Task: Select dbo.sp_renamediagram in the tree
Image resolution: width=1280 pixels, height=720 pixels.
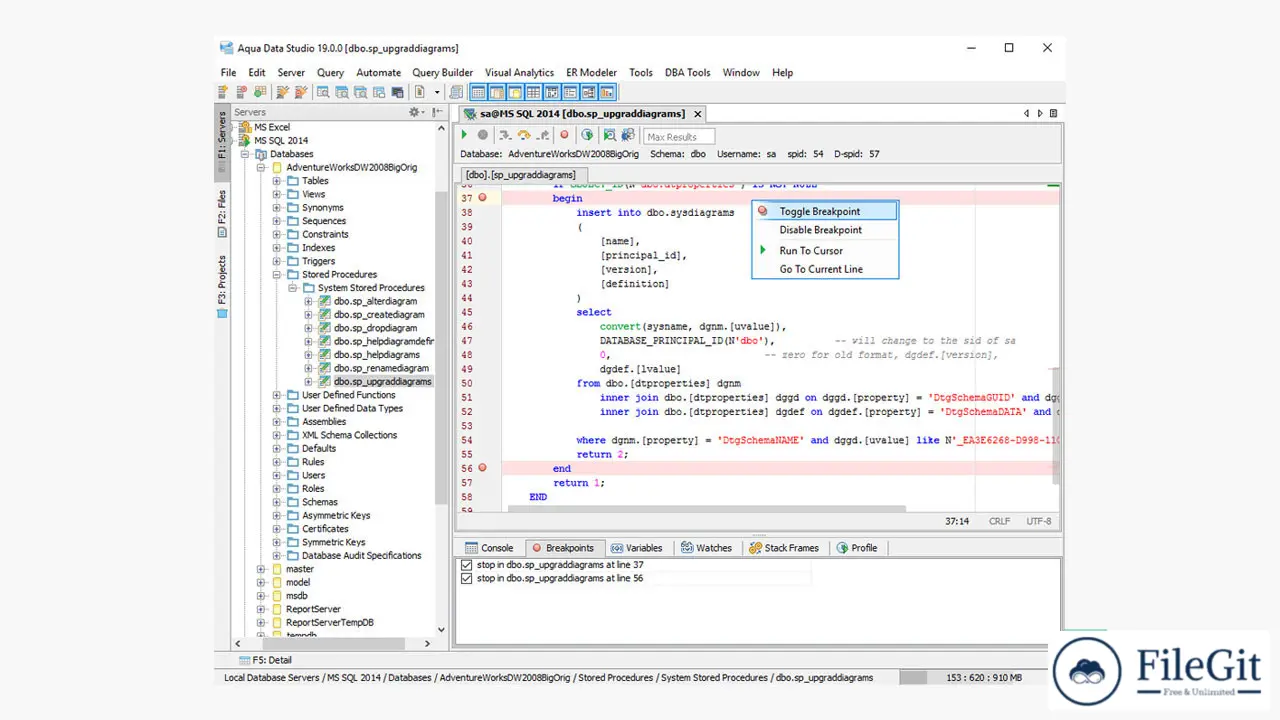Action: [381, 368]
